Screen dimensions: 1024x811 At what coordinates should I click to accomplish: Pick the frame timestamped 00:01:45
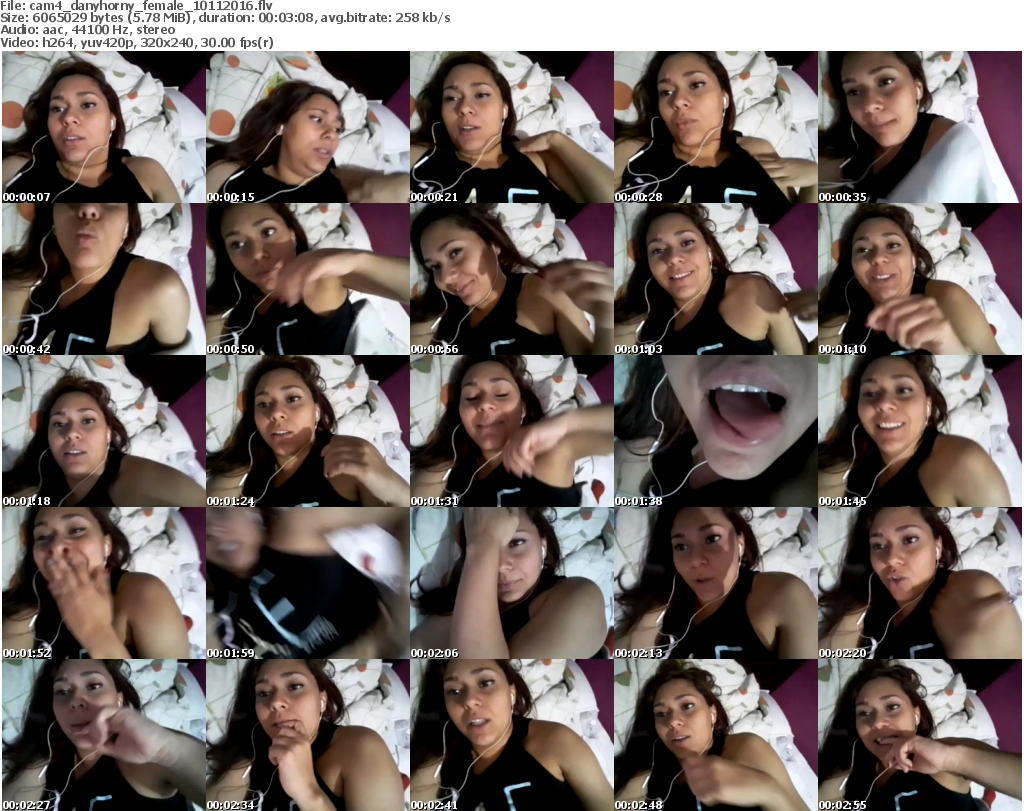(920, 431)
